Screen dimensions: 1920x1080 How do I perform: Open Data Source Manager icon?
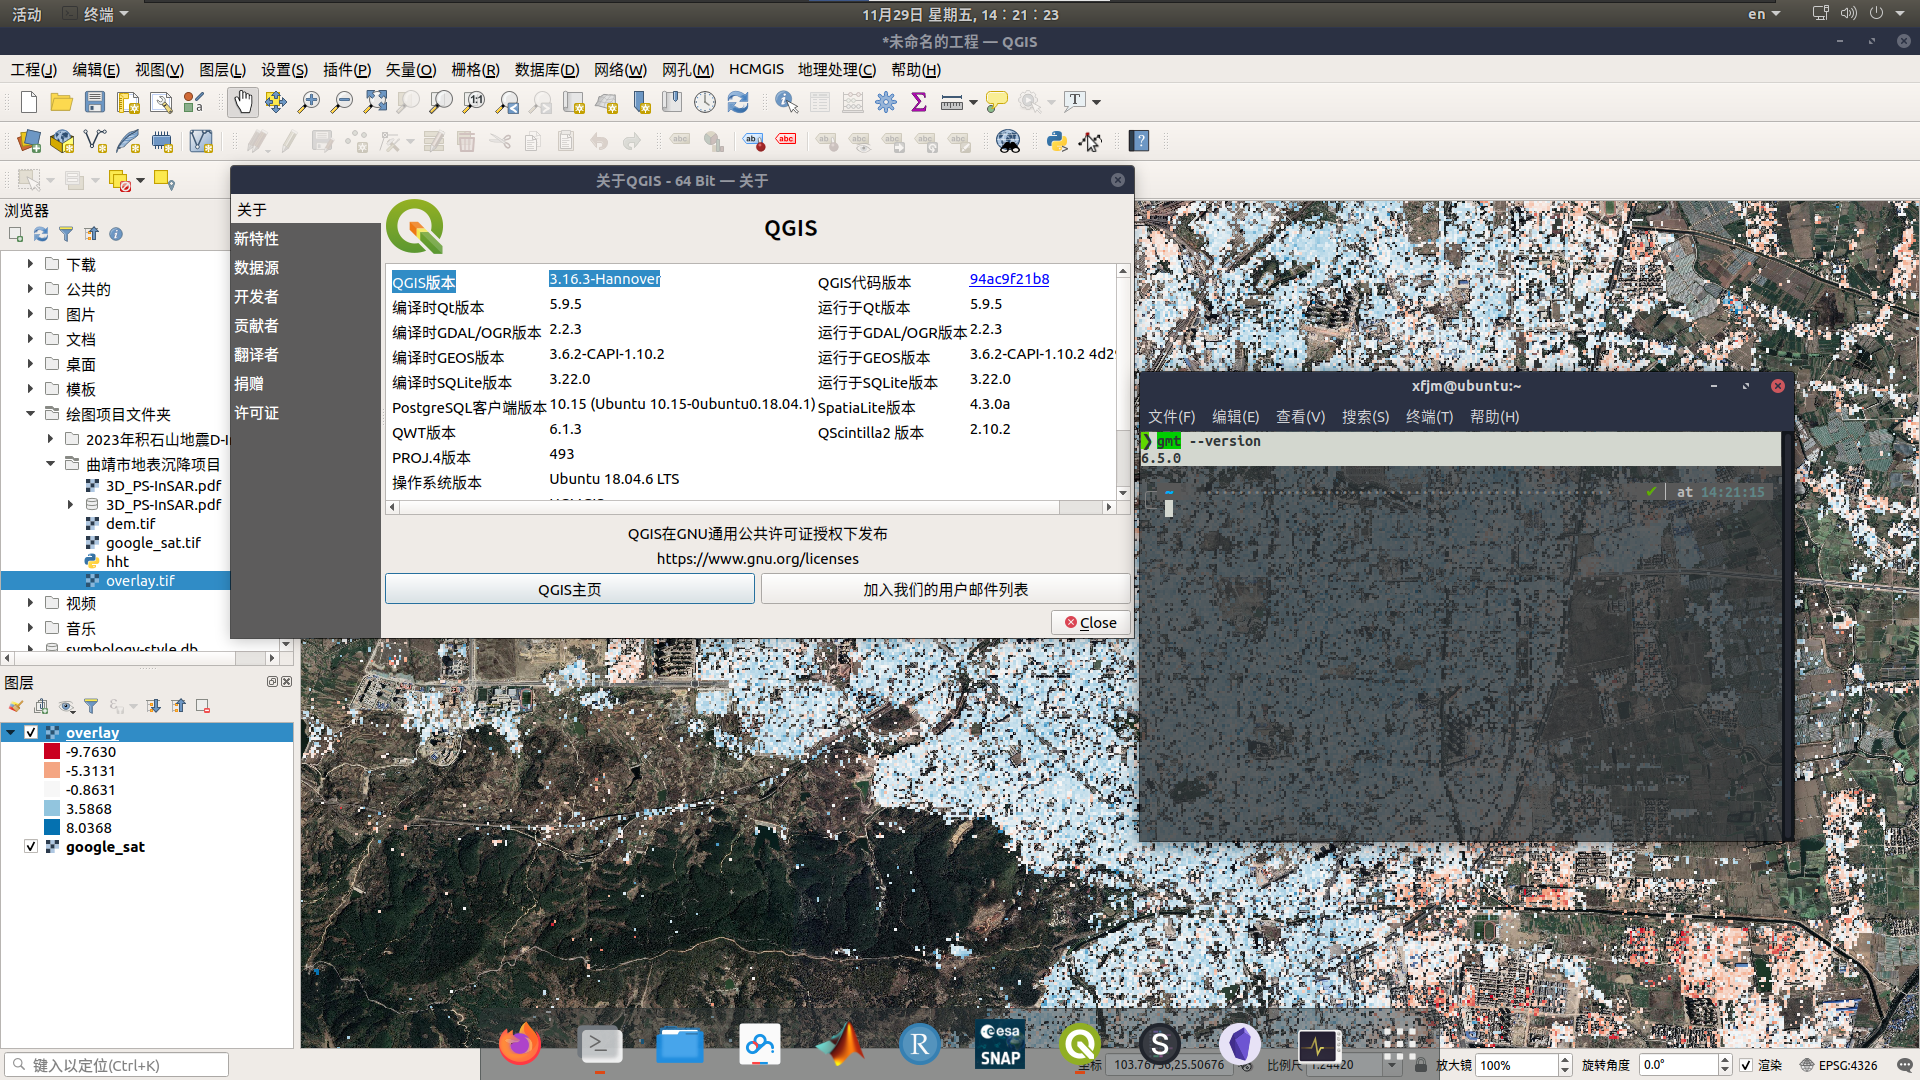[29, 142]
